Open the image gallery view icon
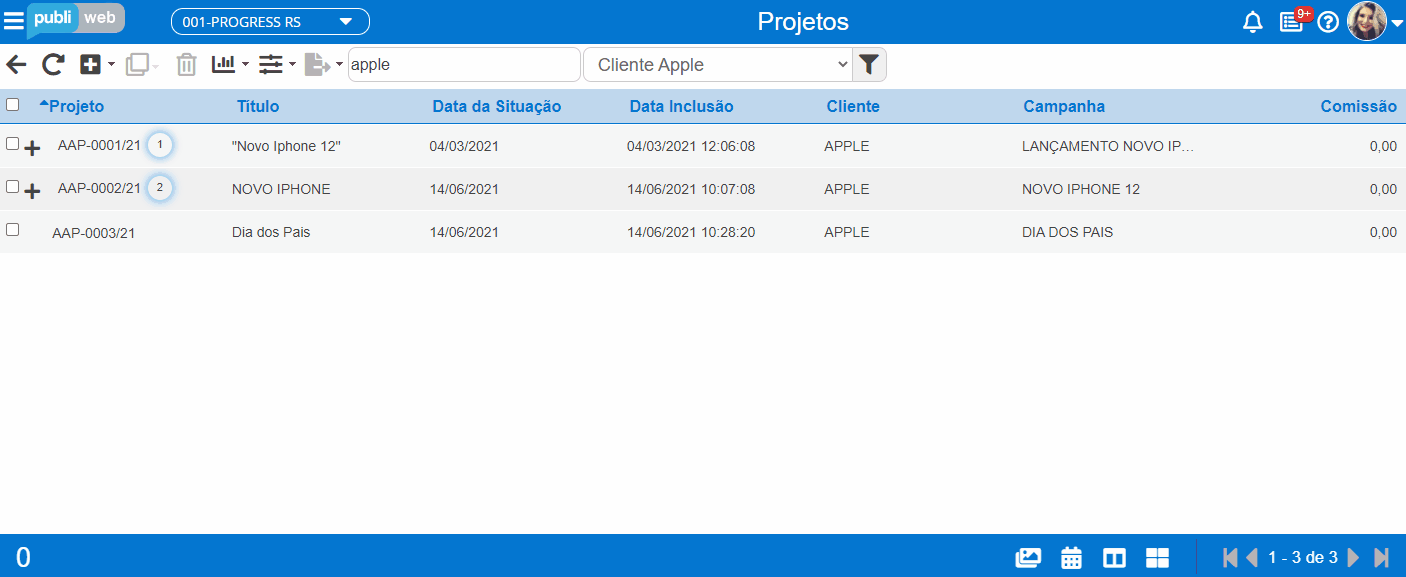 point(1028,557)
